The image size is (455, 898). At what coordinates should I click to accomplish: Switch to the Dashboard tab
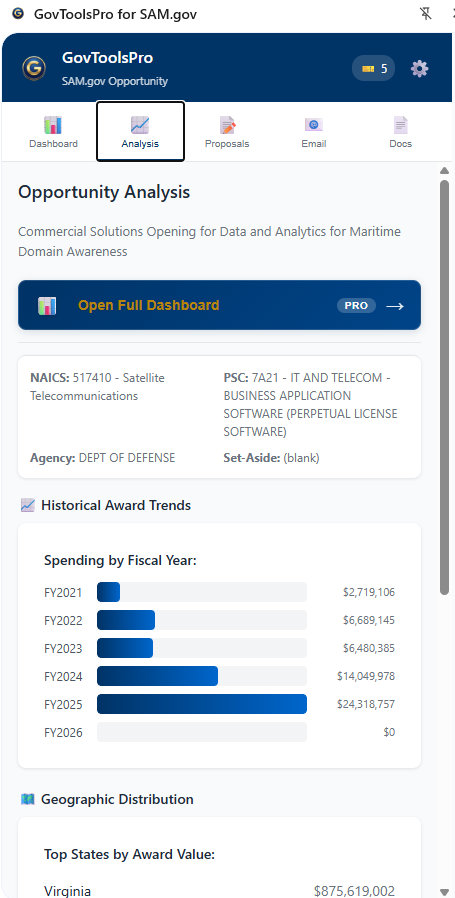coord(53,132)
